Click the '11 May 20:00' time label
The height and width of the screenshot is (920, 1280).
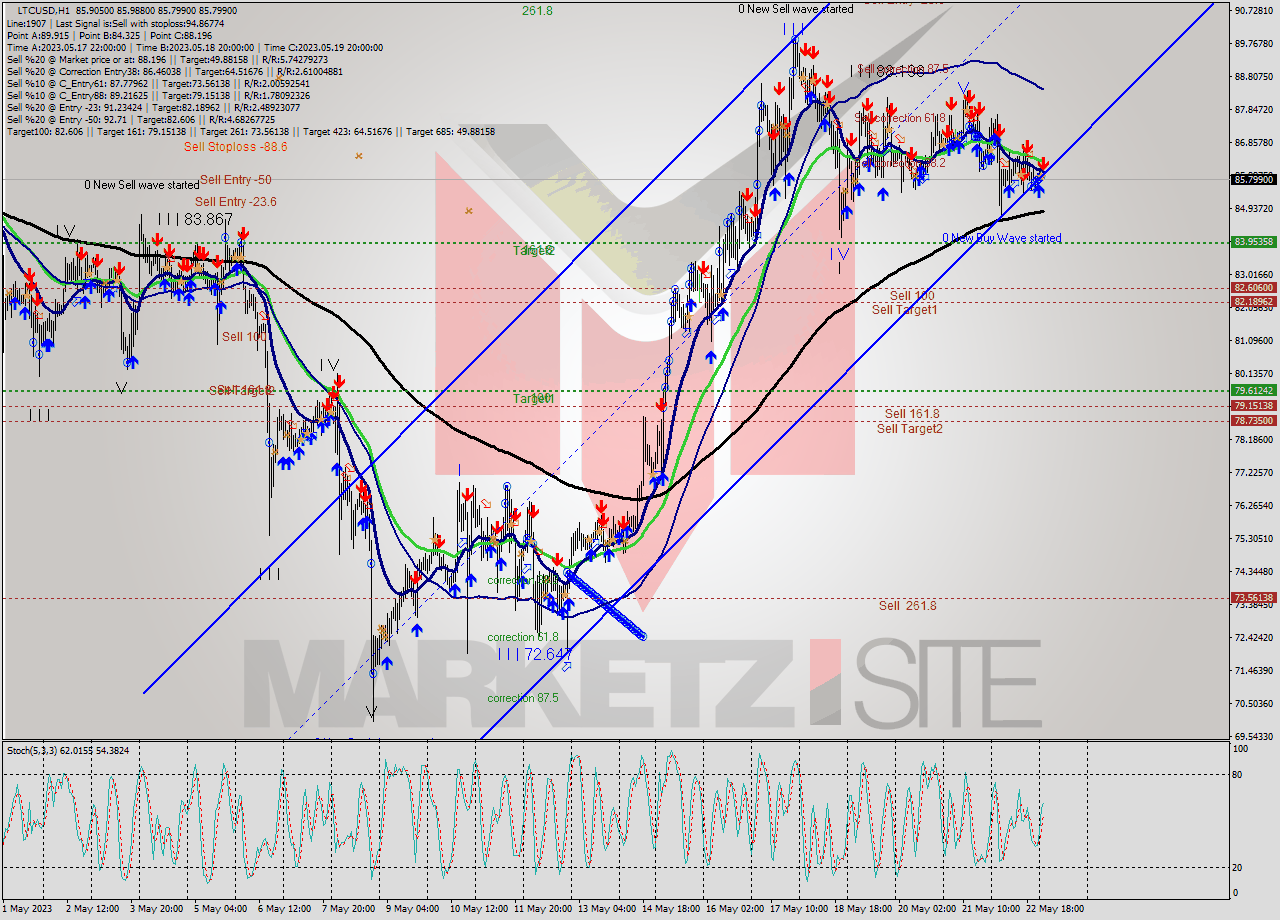point(543,909)
